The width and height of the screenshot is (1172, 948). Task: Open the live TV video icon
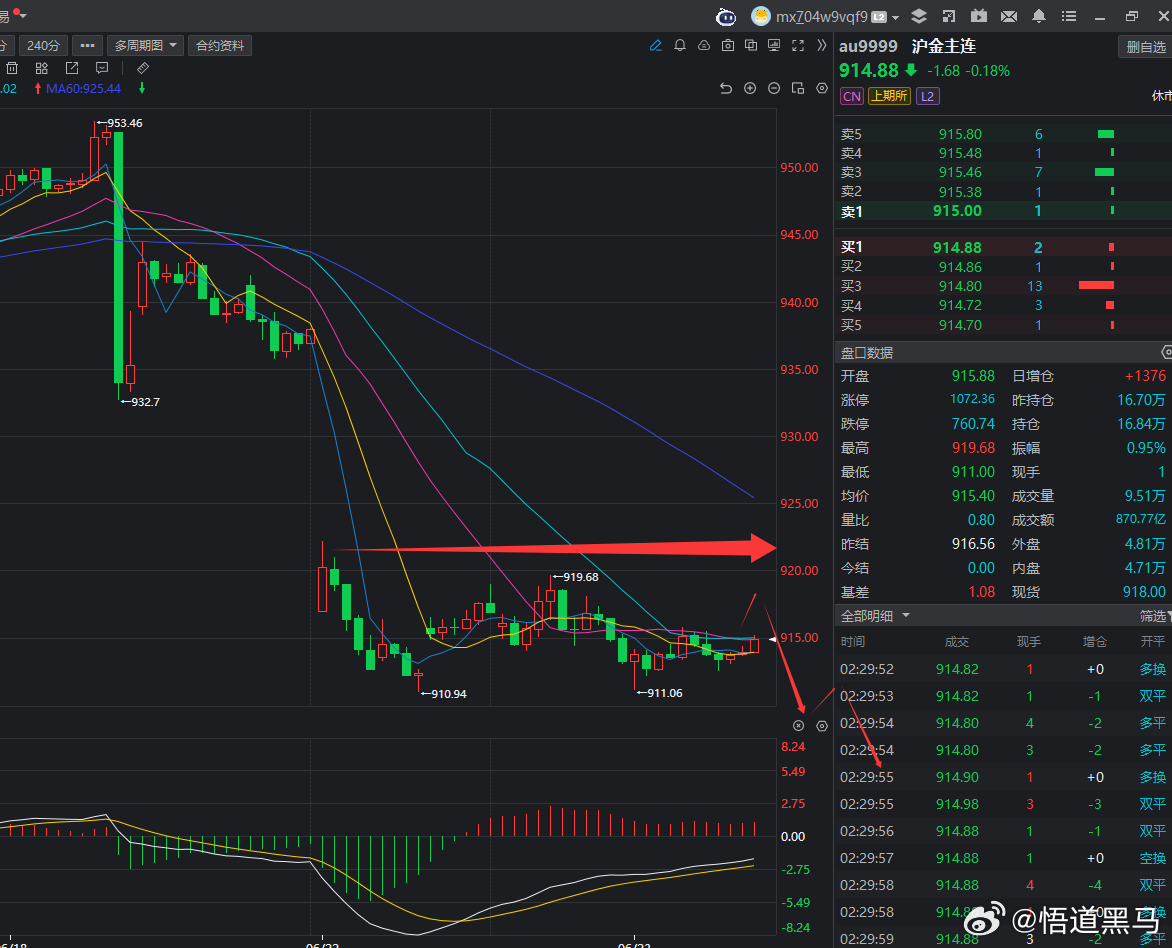pos(978,16)
